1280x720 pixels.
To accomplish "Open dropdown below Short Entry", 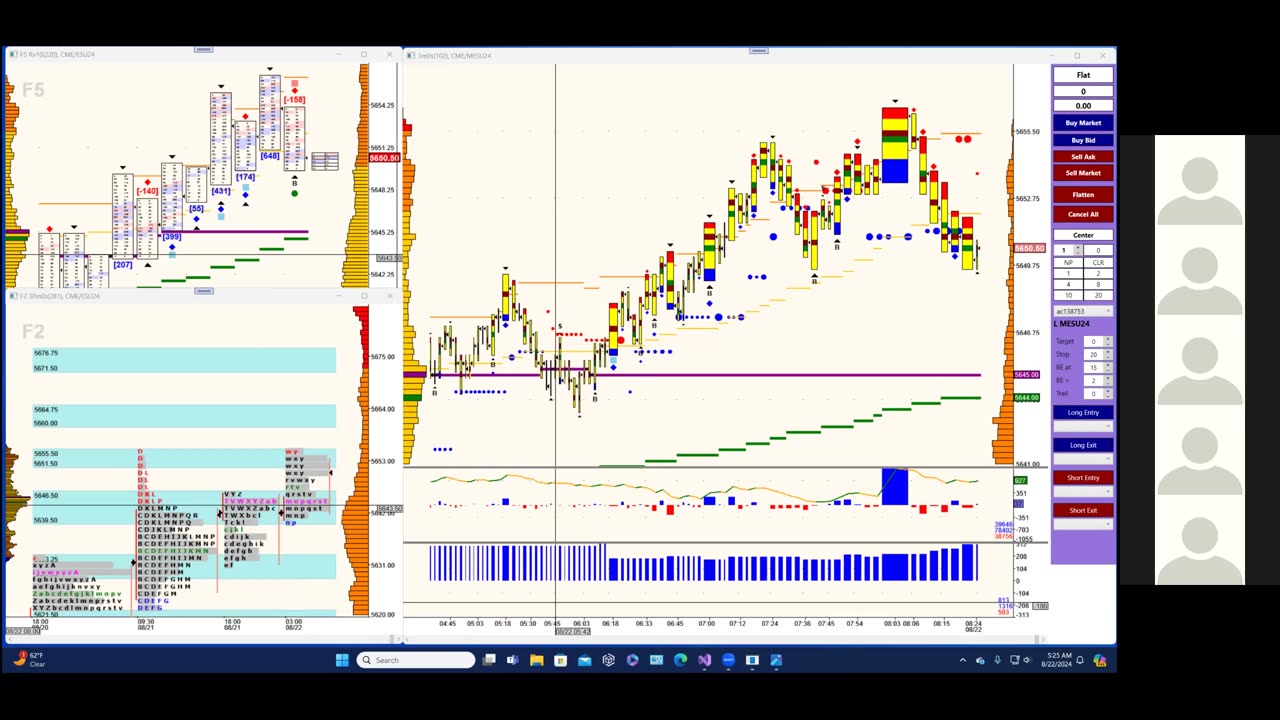I will tap(1083, 491).
